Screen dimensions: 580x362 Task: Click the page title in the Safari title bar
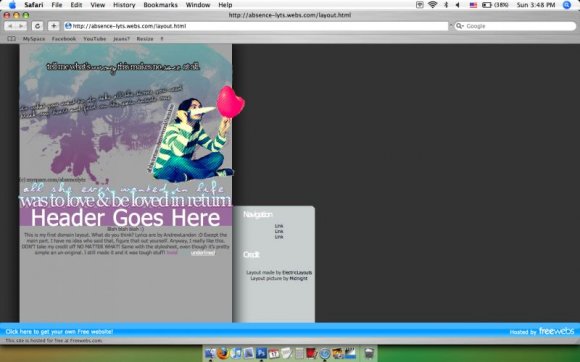[290, 15]
